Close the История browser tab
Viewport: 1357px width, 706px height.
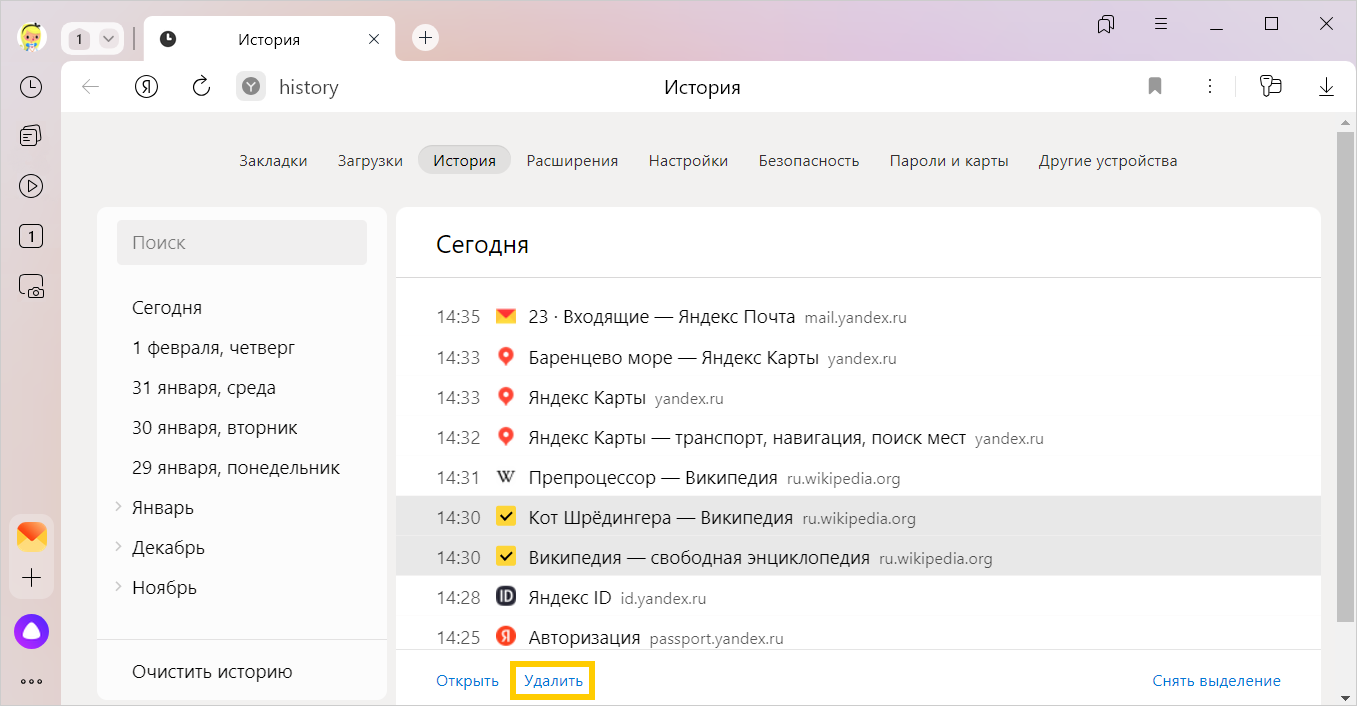point(374,39)
